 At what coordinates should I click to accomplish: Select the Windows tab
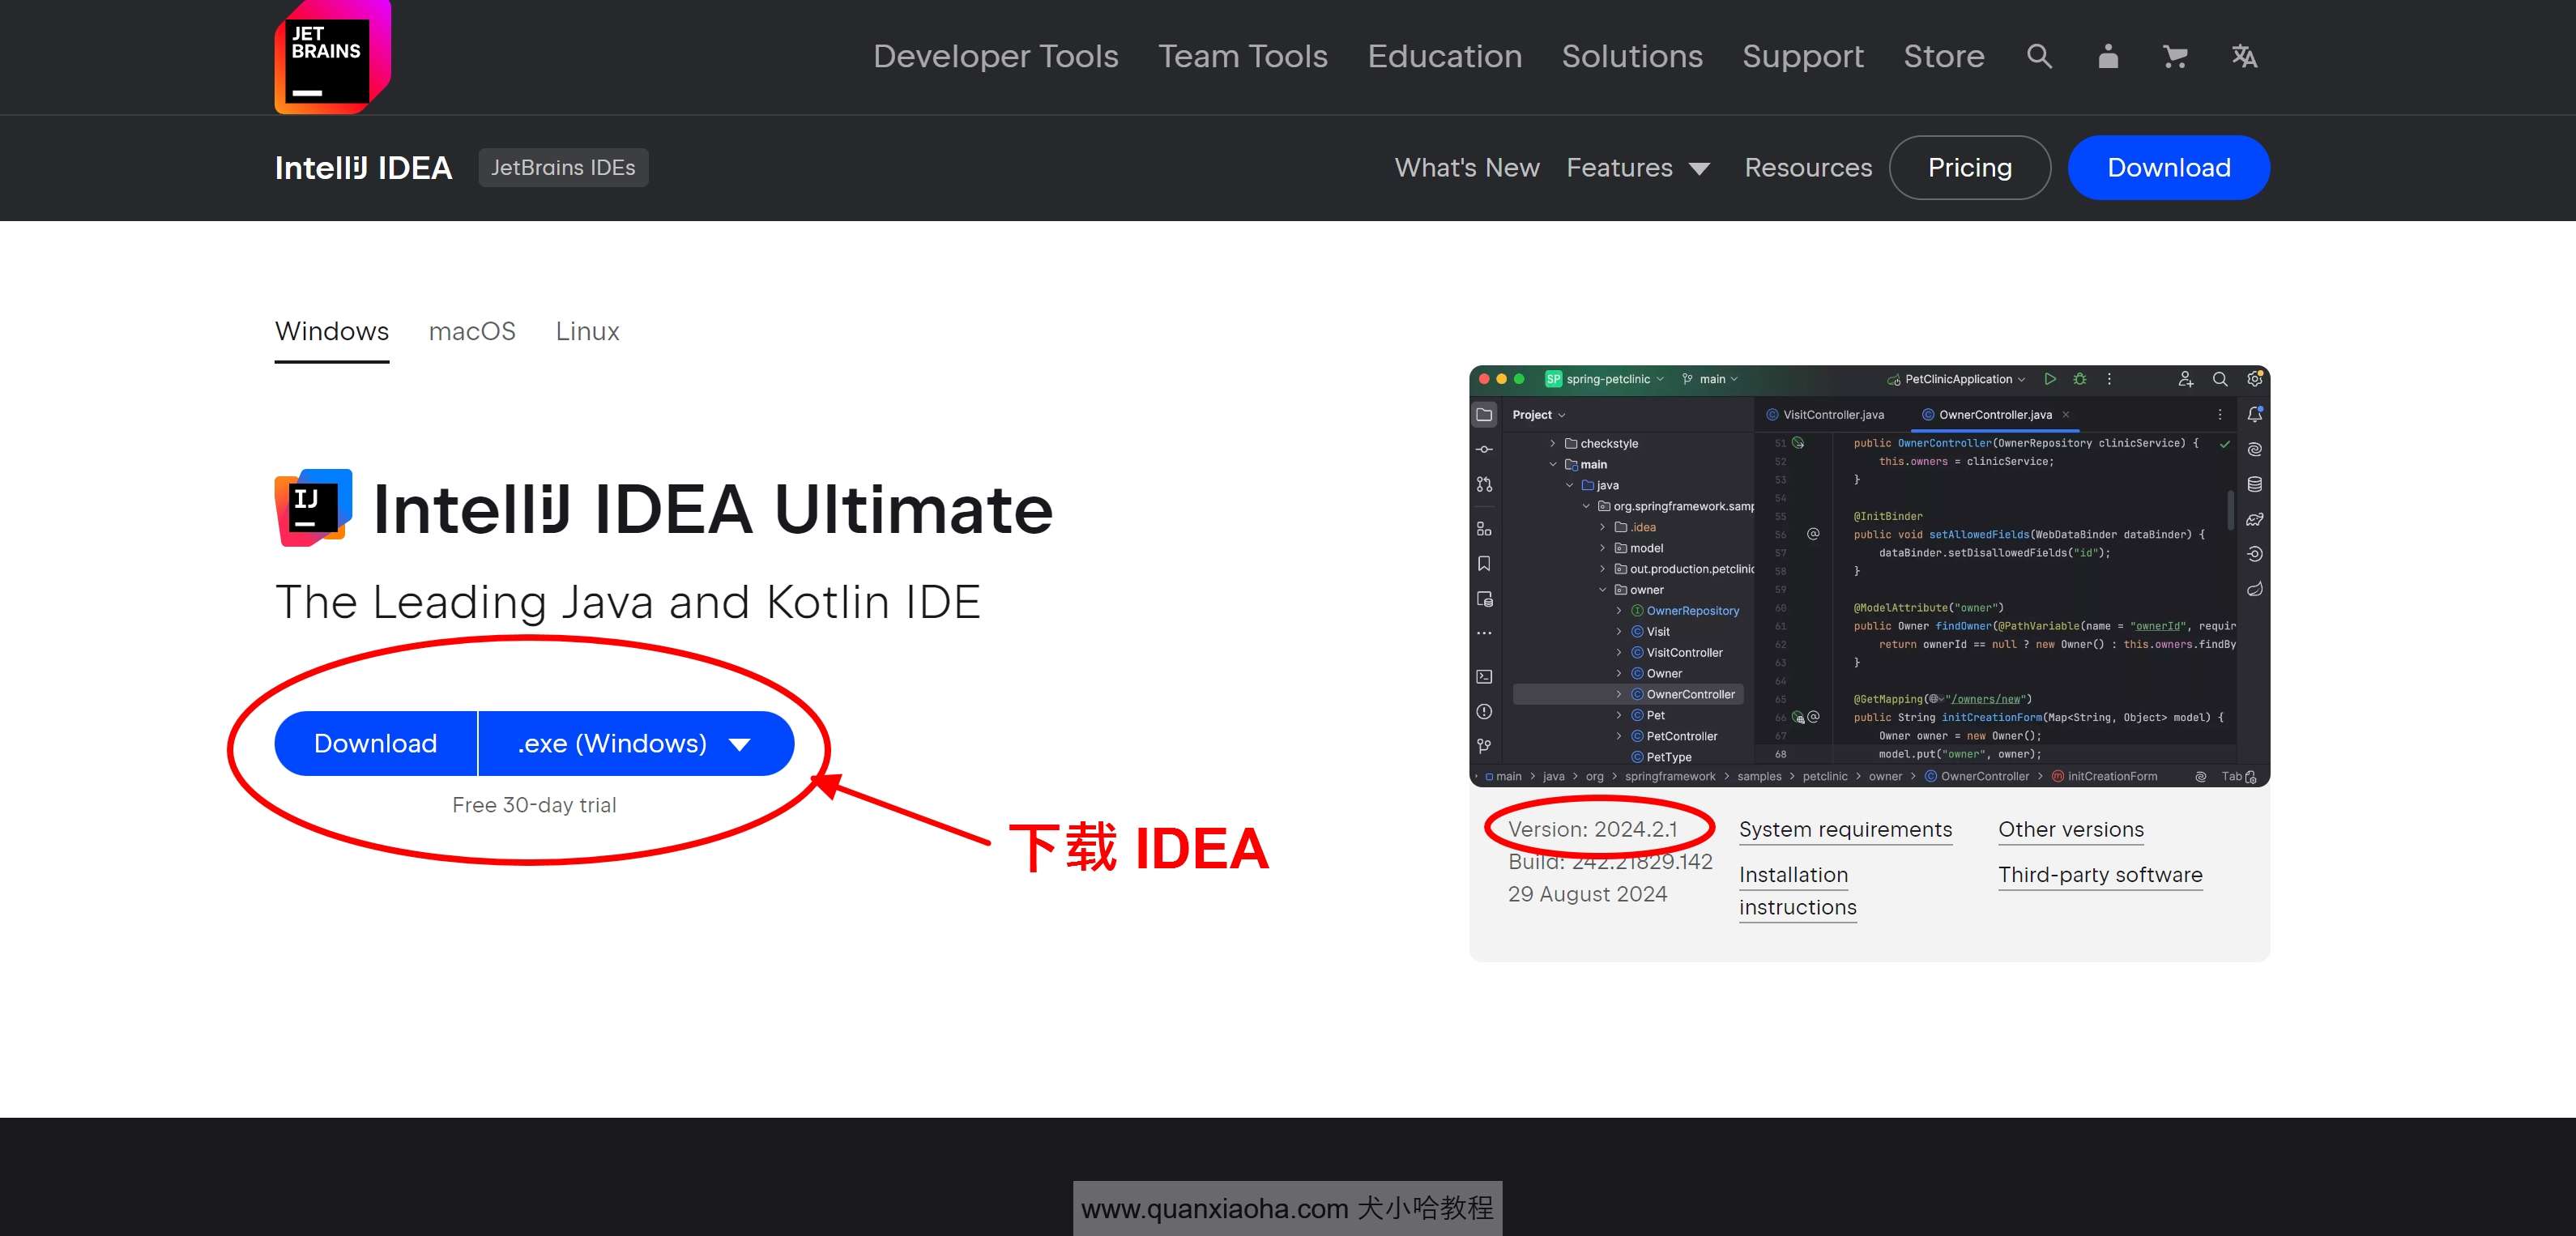coord(332,331)
